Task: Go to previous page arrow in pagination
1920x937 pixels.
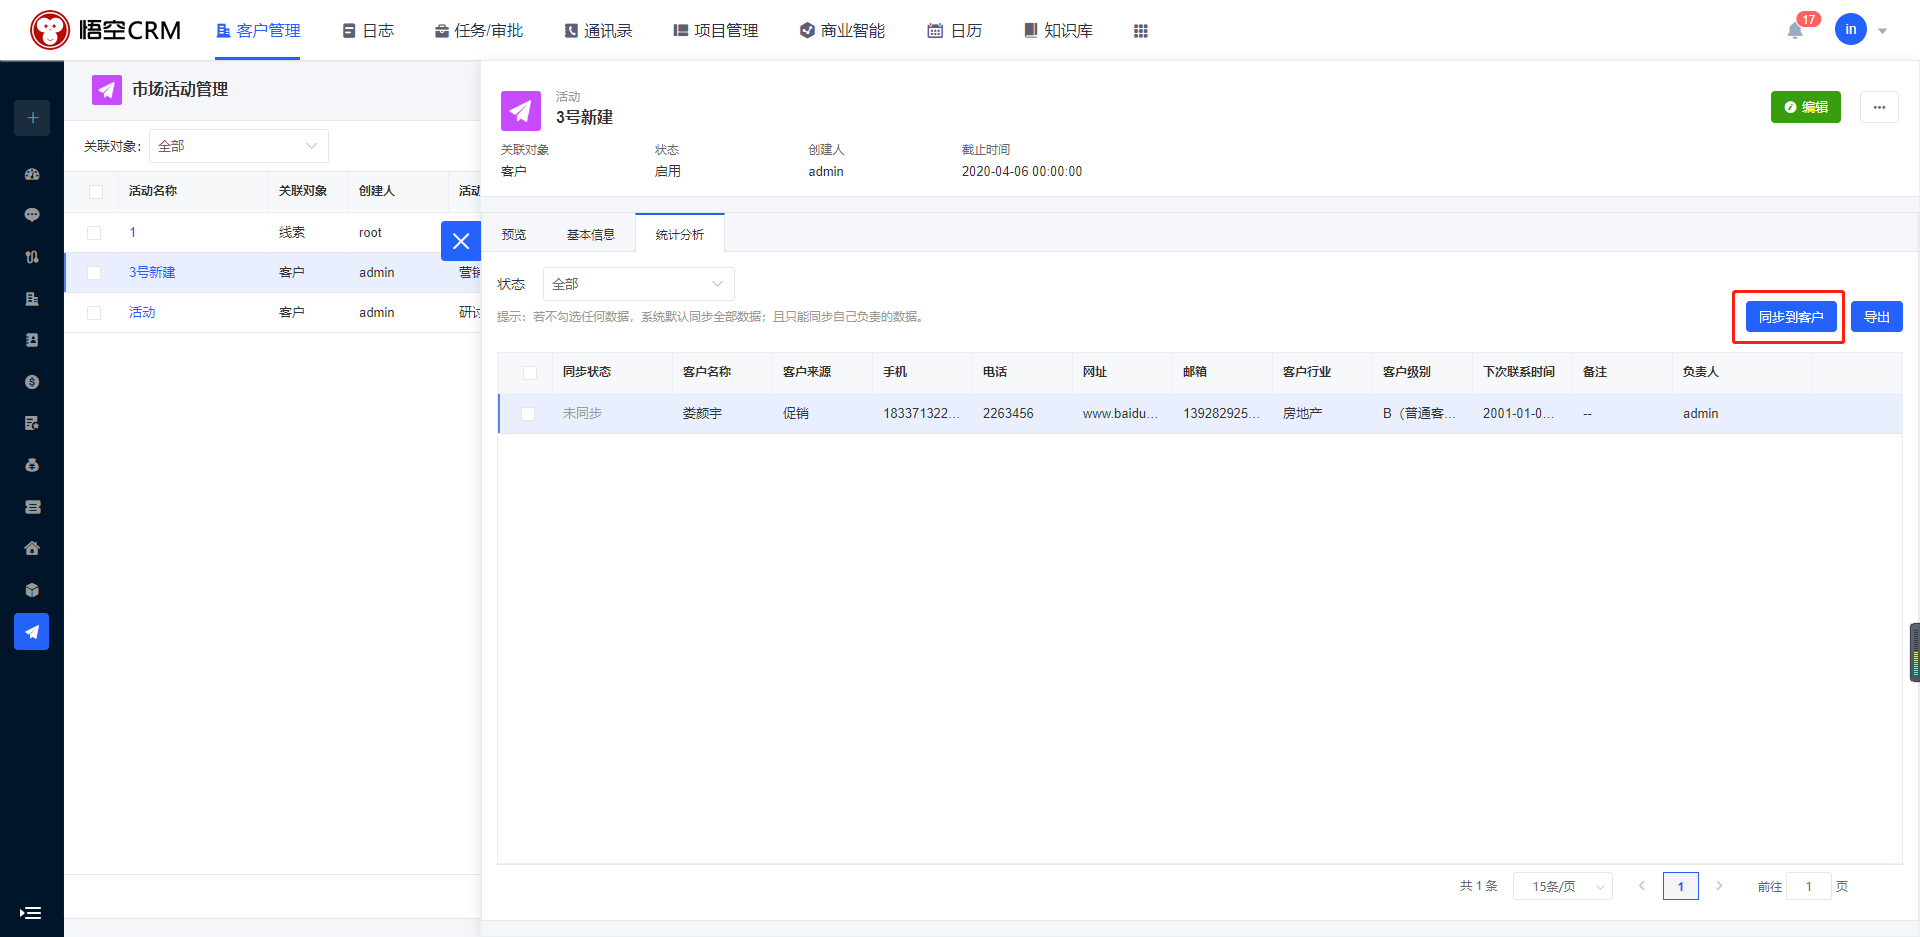Action: [1641, 886]
